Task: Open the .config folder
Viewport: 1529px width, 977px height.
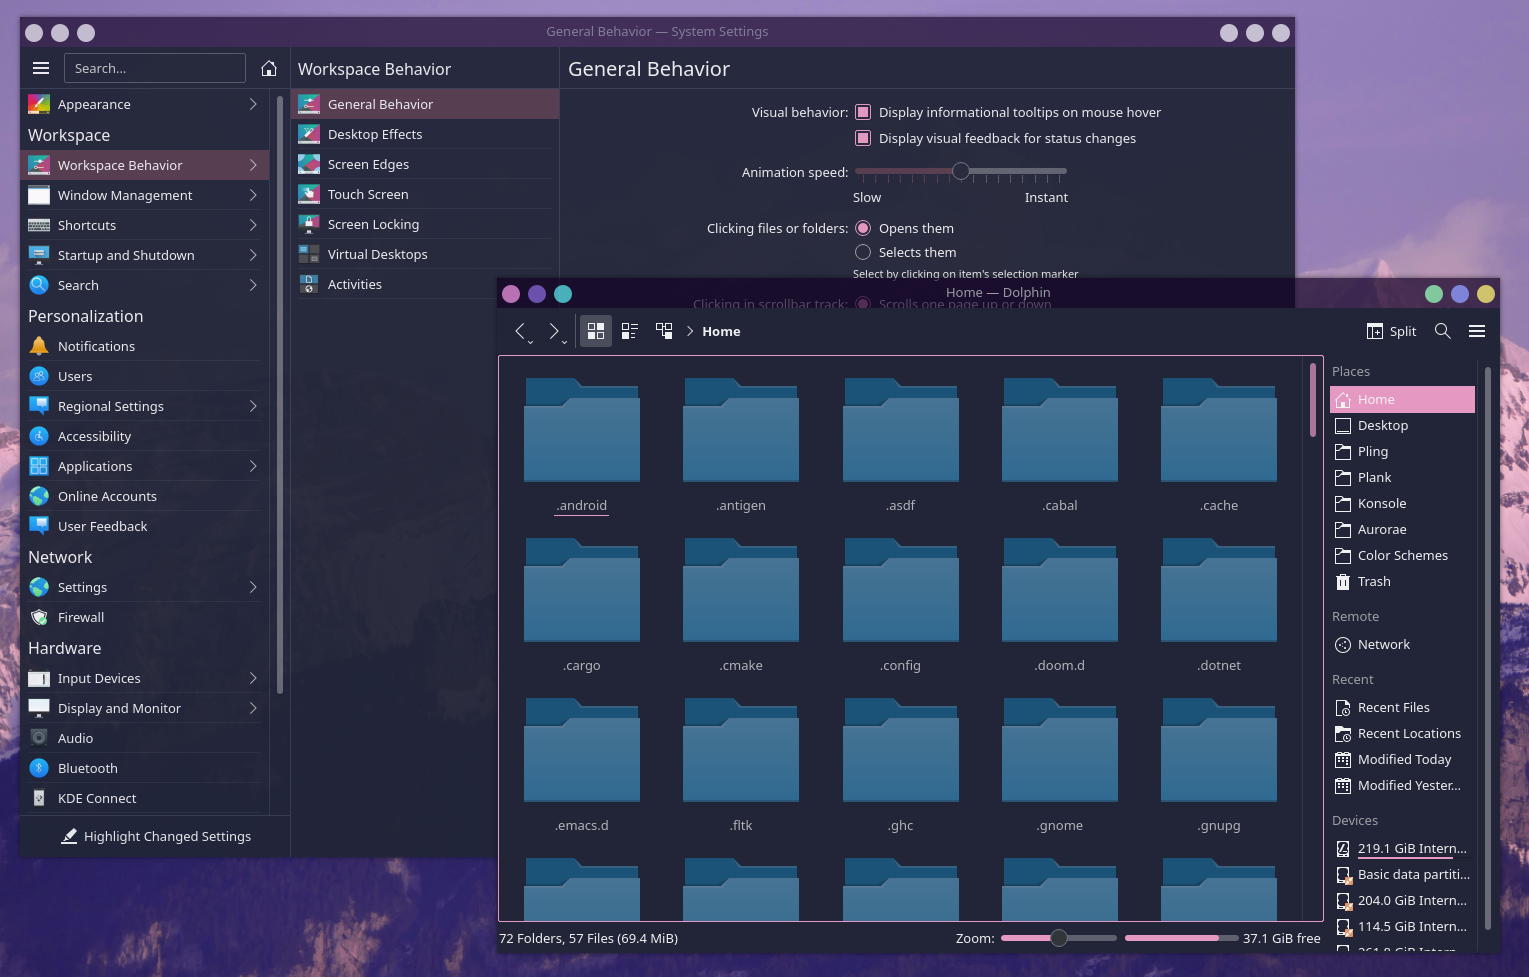Action: pos(901,604)
